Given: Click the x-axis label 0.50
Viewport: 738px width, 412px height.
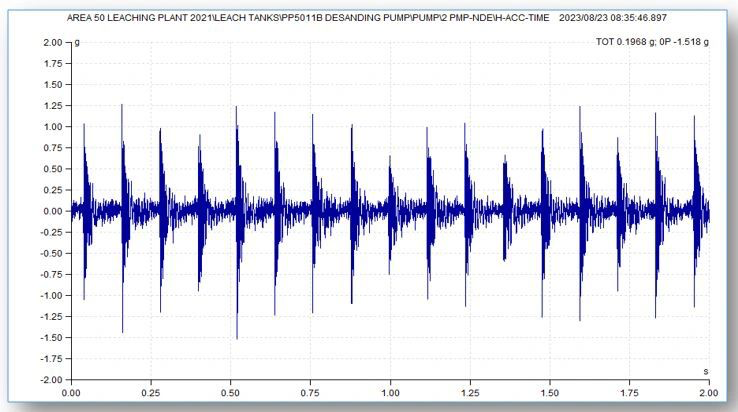Looking at the screenshot, I should (230, 393).
